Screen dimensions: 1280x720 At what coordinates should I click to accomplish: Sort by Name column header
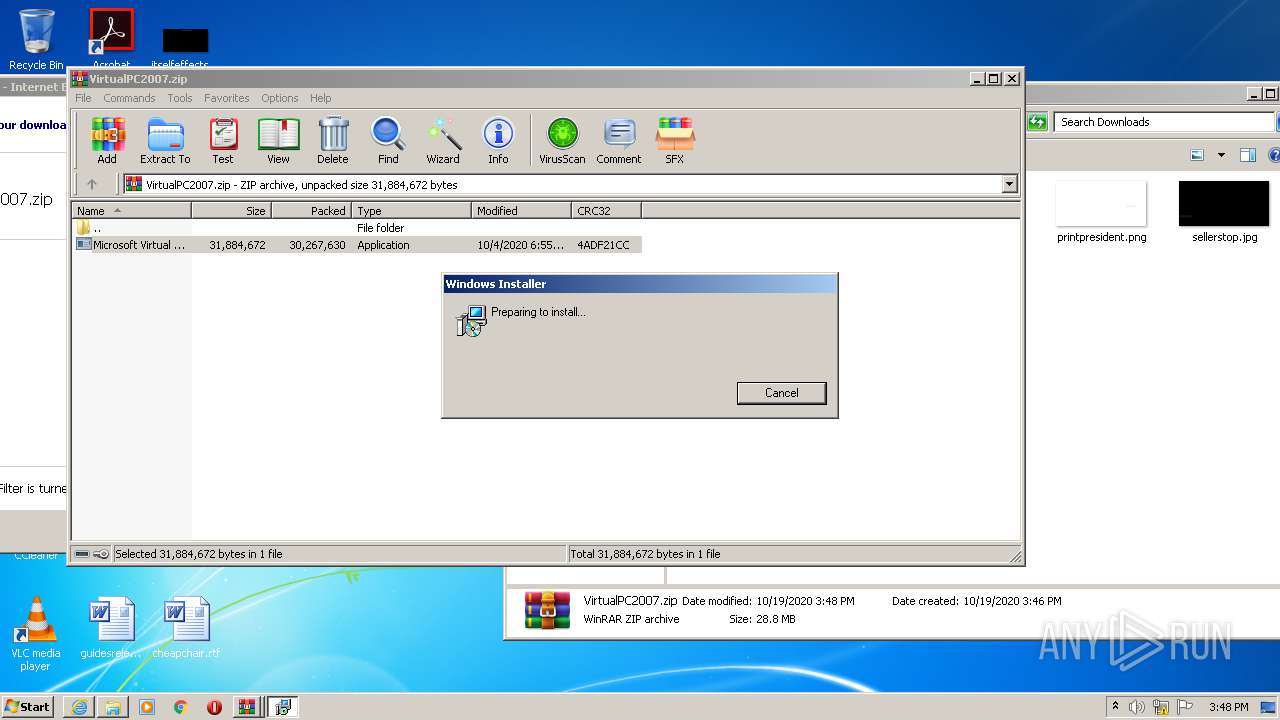[x=131, y=211]
